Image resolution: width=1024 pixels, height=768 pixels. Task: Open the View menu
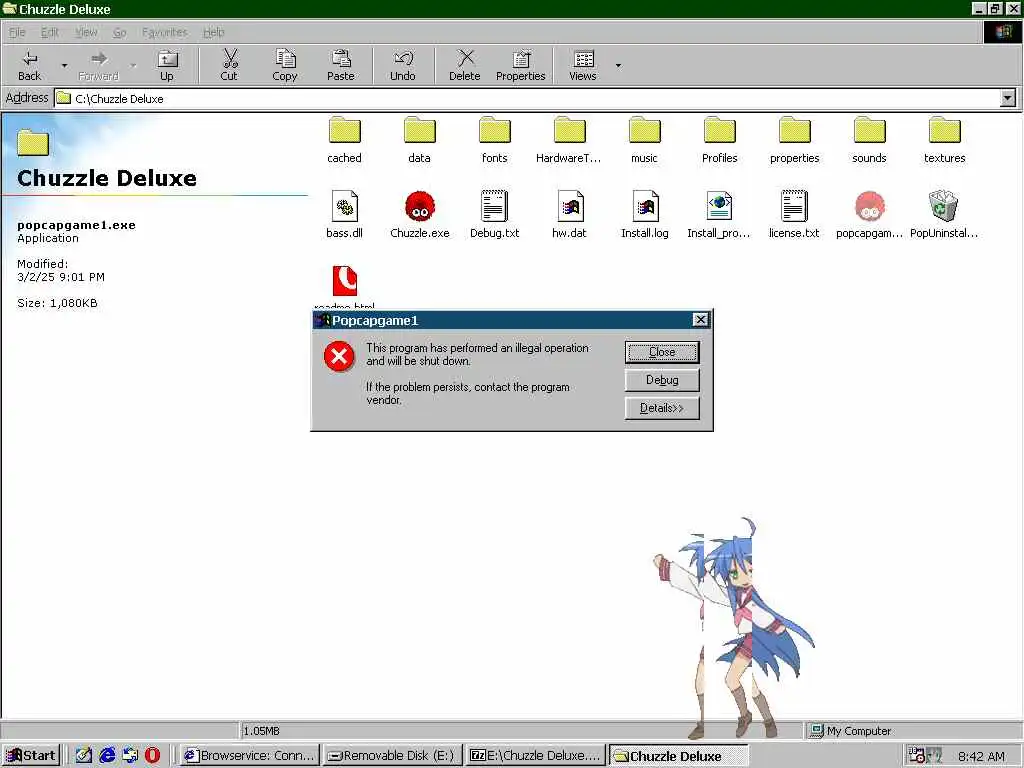86,32
